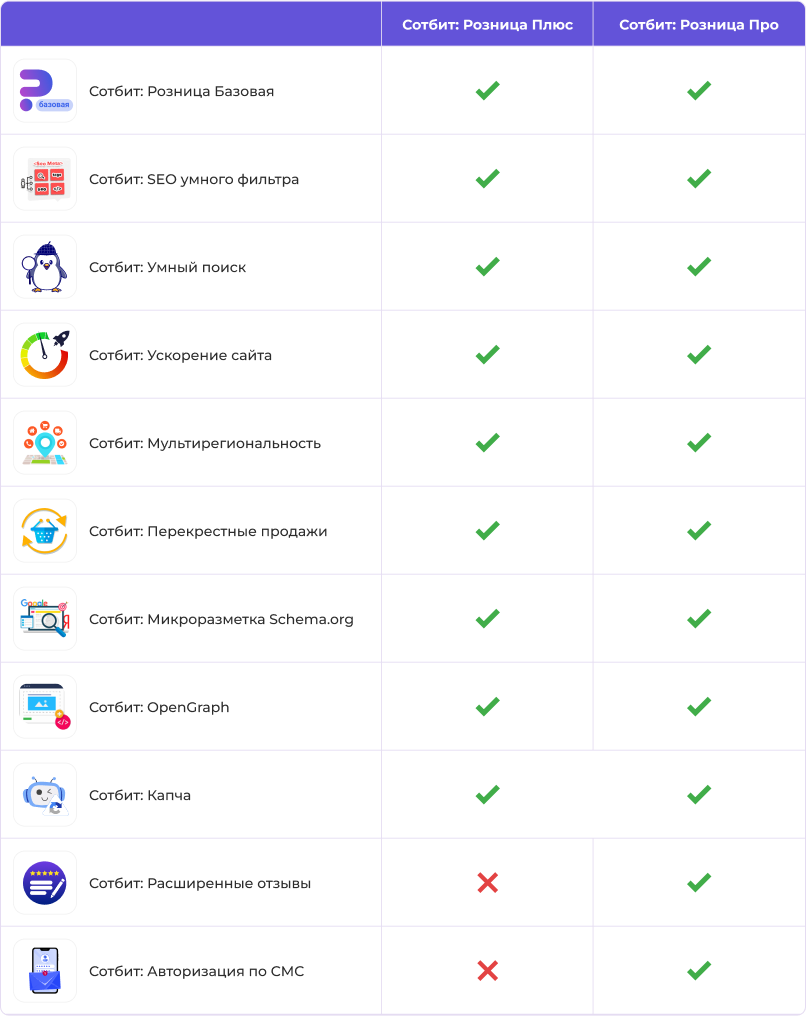Click the basket Перекрестные продажи icon
Viewport: 806px width, 1016px height.
point(45,531)
